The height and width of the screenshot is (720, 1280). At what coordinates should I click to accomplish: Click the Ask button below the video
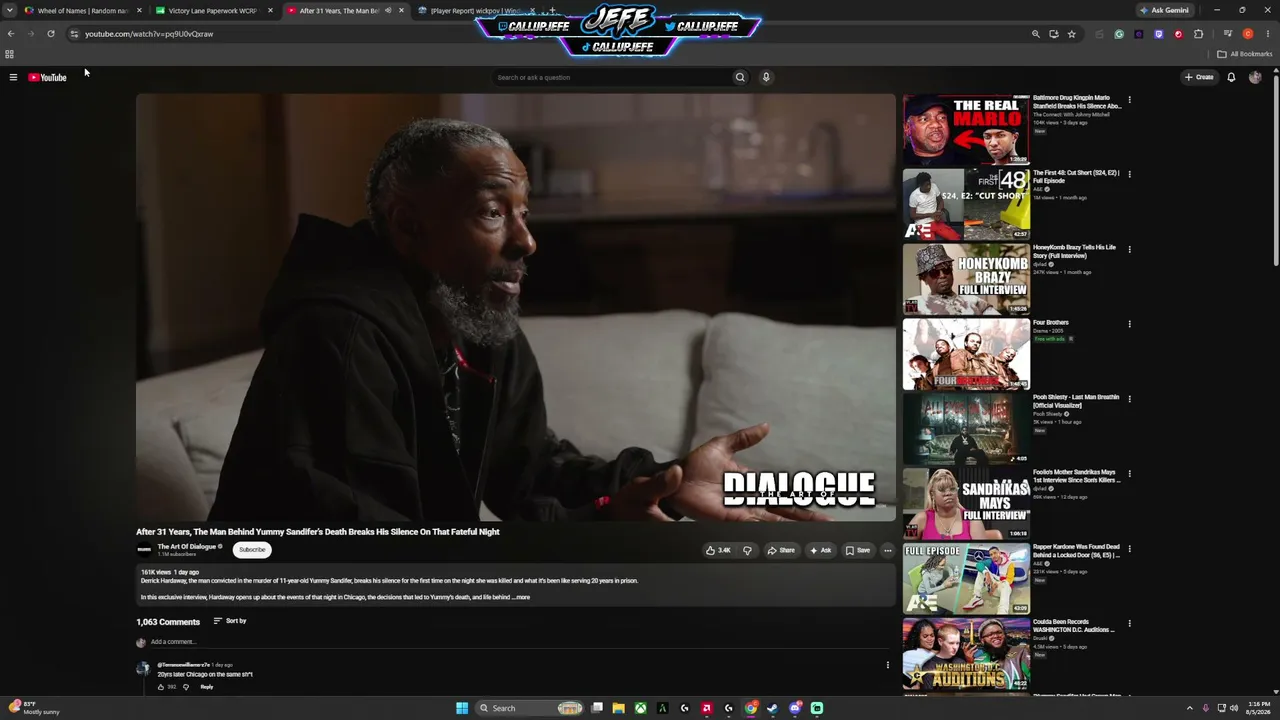[820, 550]
